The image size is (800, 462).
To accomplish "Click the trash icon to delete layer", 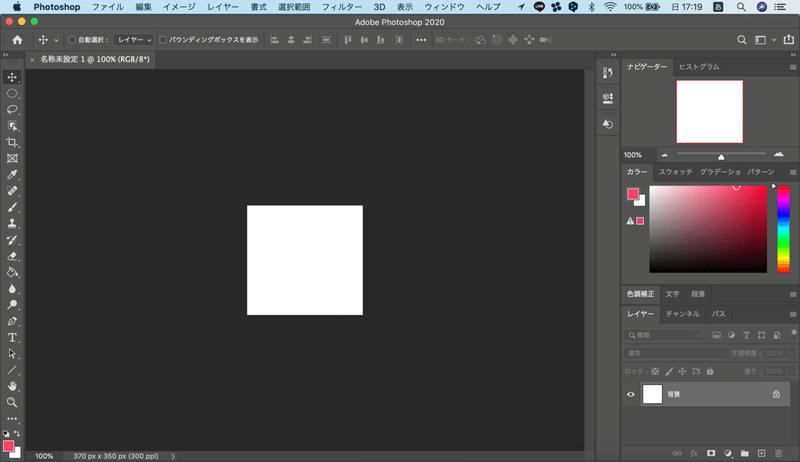I will pyautogui.click(x=778, y=453).
